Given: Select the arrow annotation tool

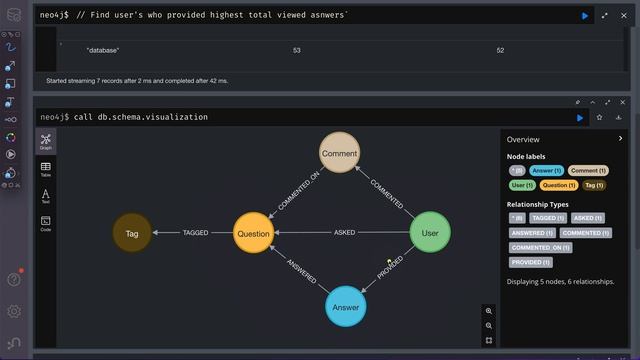Looking at the screenshot, I should [x=11, y=66].
